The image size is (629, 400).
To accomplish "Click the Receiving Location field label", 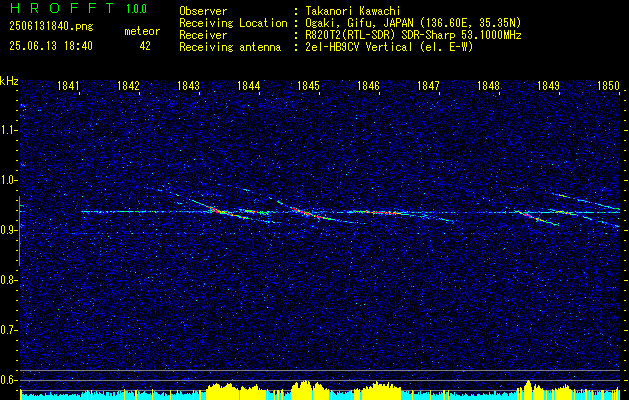I will coord(233,23).
